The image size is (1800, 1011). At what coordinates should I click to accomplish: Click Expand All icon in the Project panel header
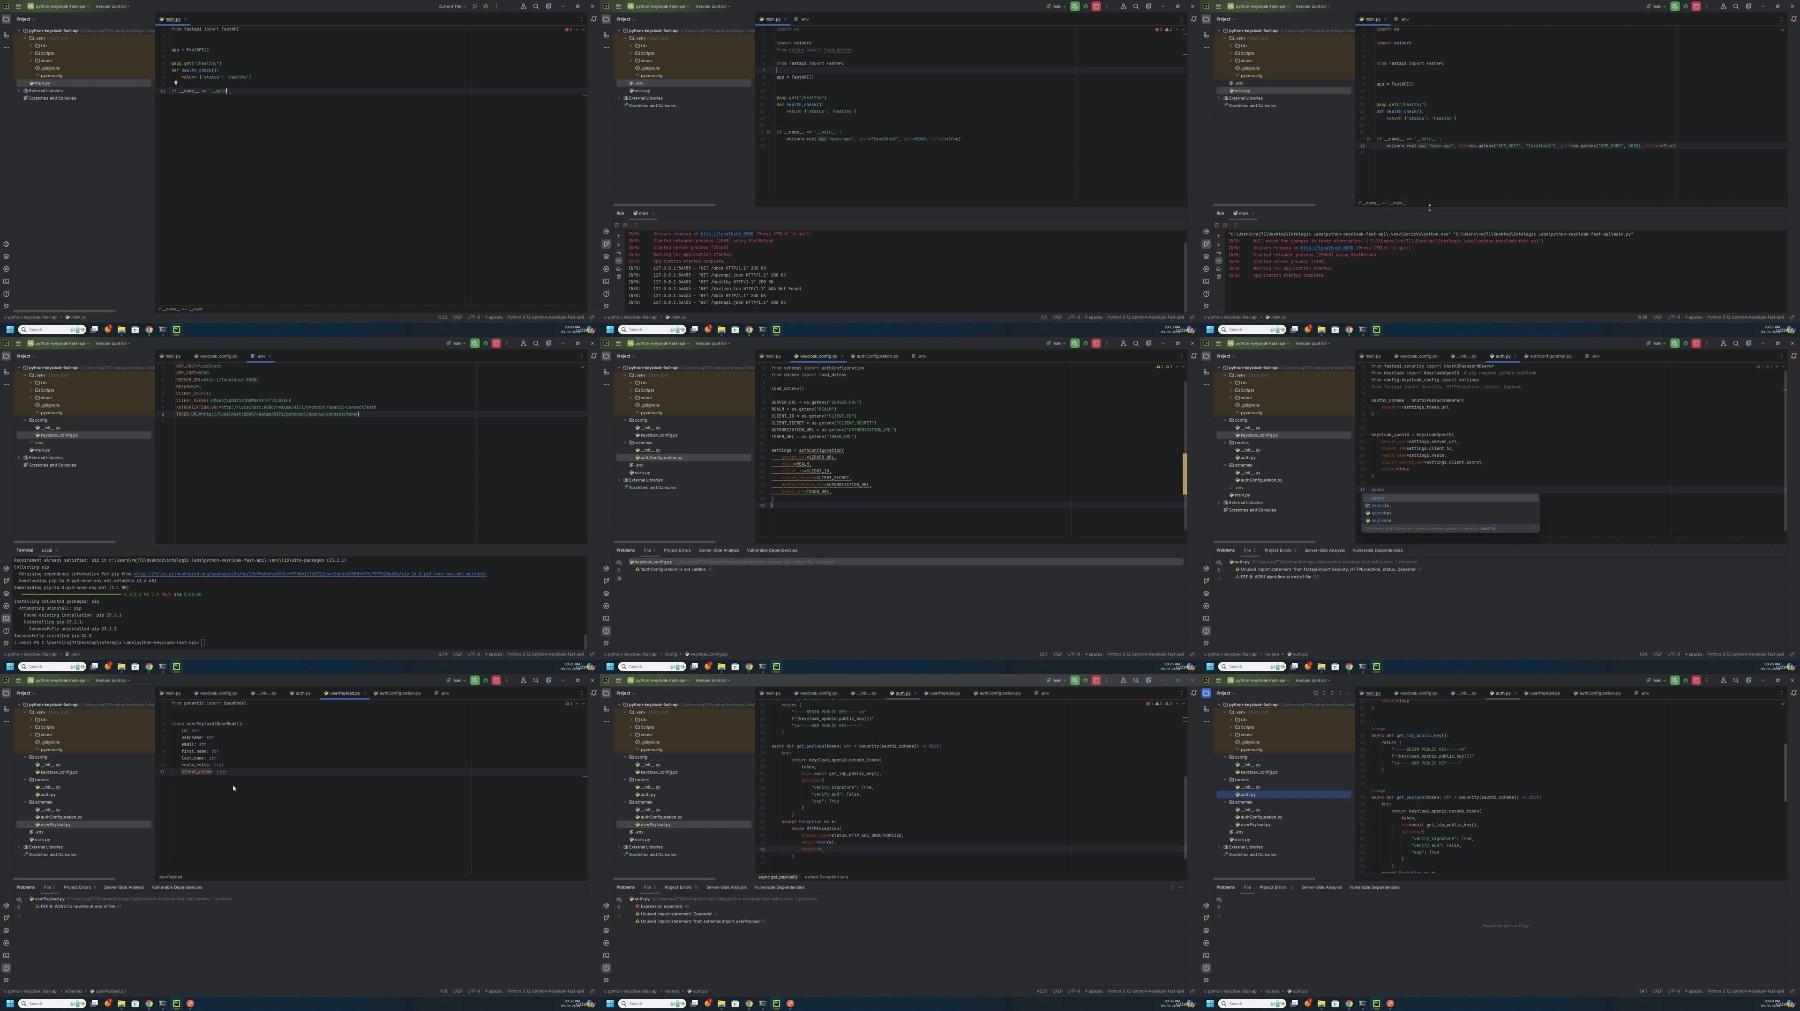pyautogui.click(x=1324, y=693)
